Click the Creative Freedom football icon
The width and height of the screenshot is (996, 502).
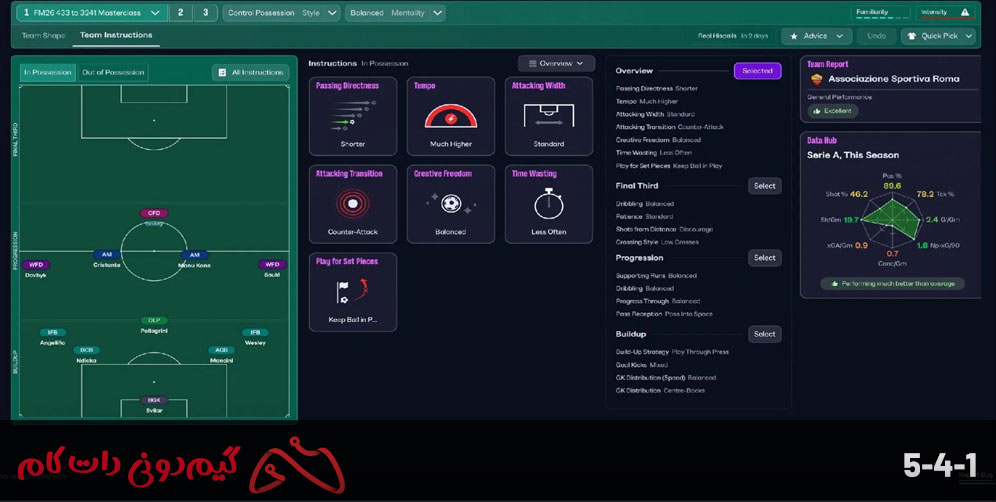451,203
